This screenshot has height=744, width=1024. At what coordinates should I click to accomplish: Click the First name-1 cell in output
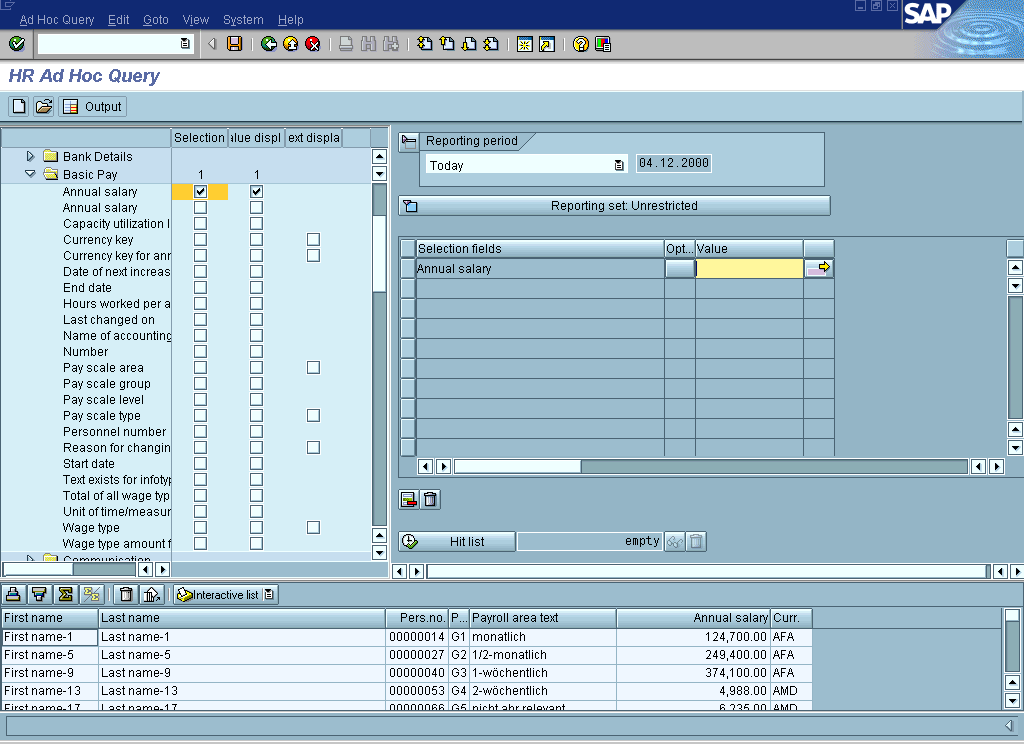(50, 637)
